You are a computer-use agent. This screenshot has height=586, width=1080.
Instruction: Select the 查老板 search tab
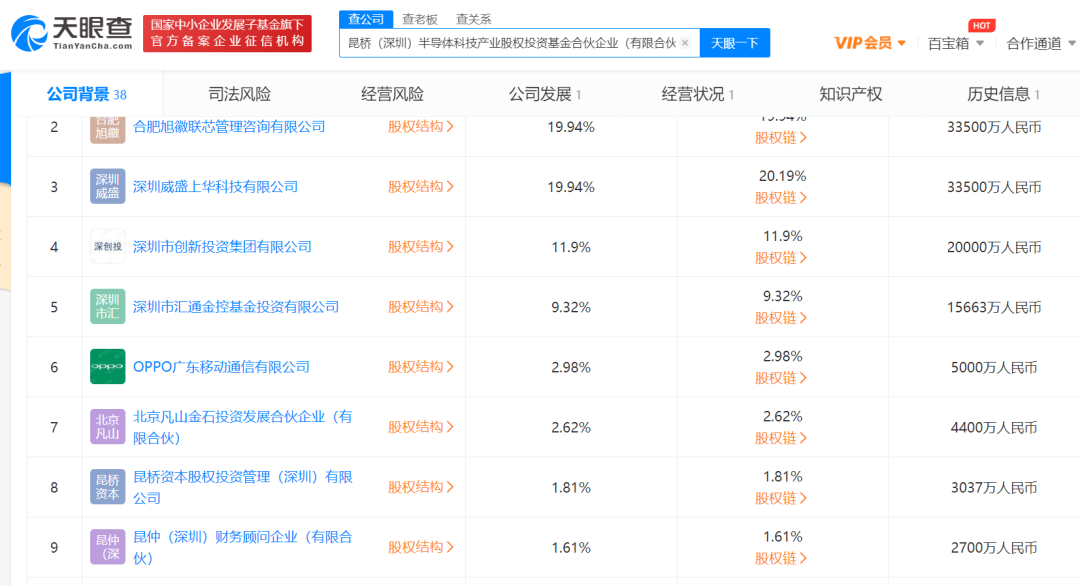420,19
